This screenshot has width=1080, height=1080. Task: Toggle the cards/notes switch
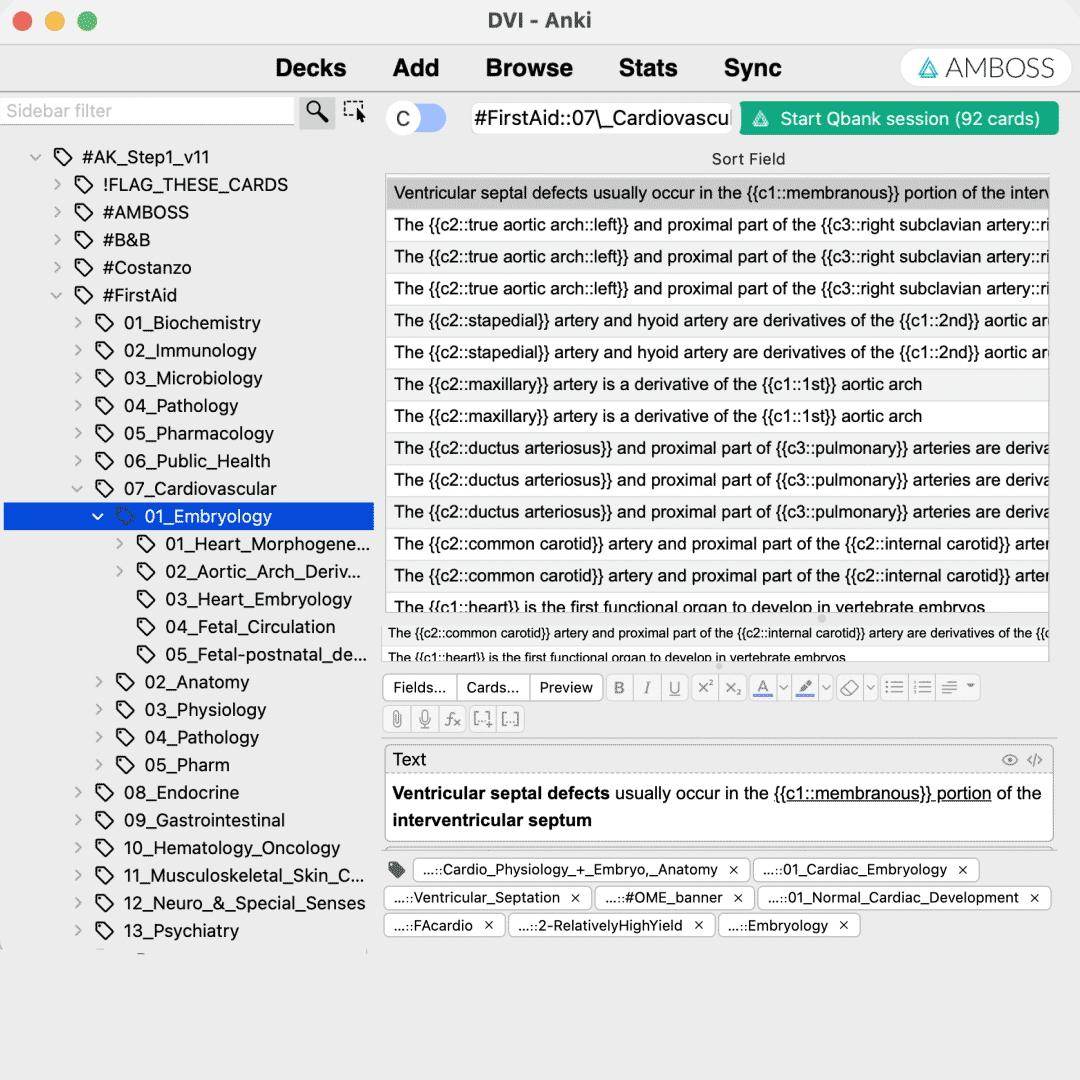(417, 118)
